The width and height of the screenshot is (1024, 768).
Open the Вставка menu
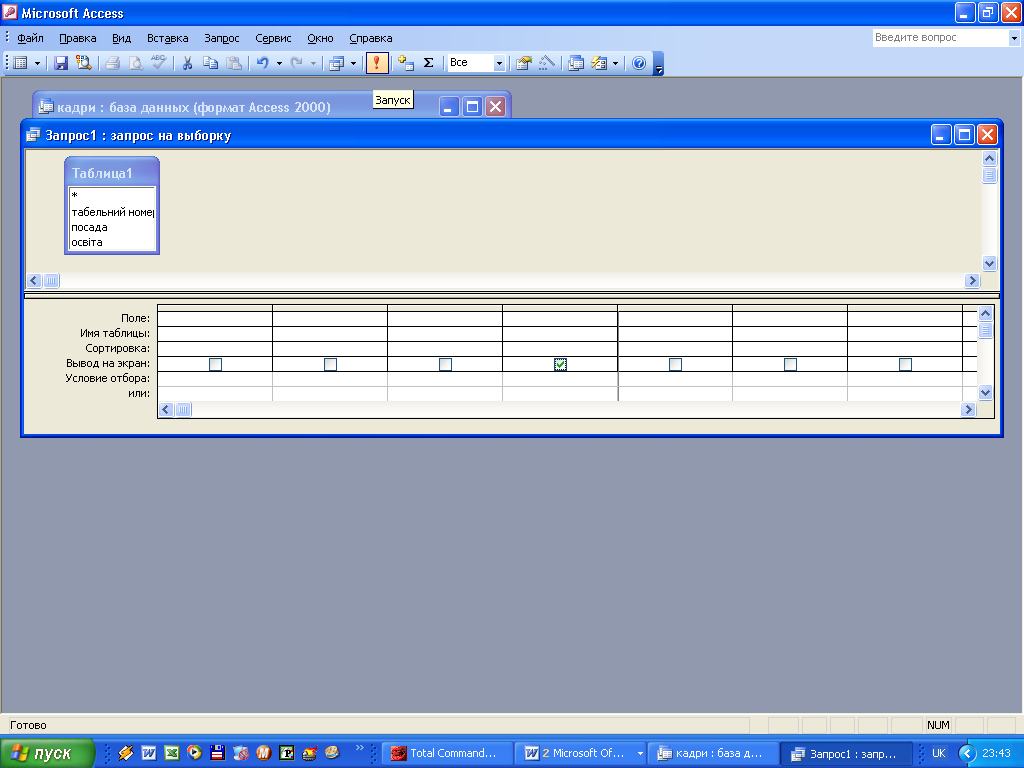pos(167,38)
